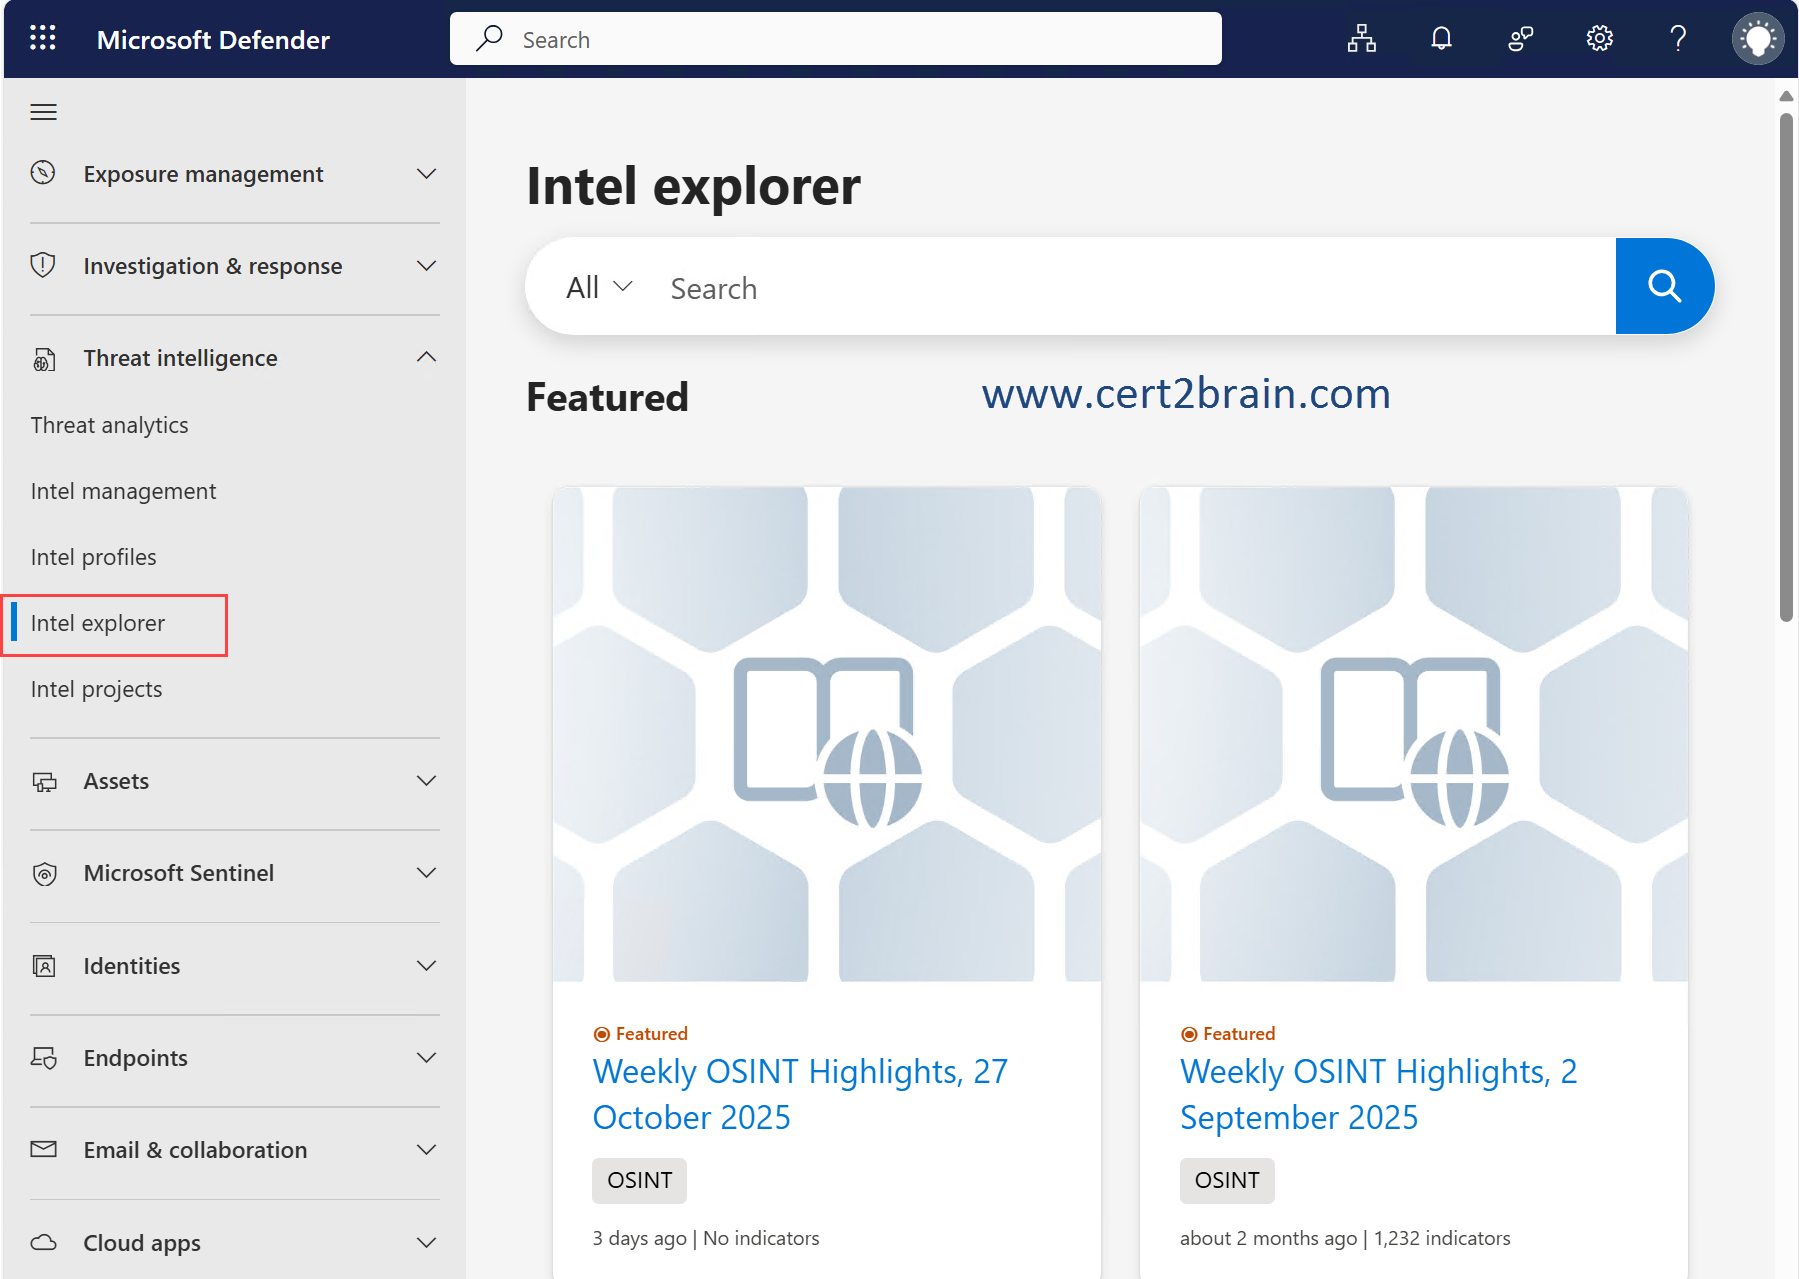Open the app launcher waffle icon

pyautogui.click(x=43, y=39)
